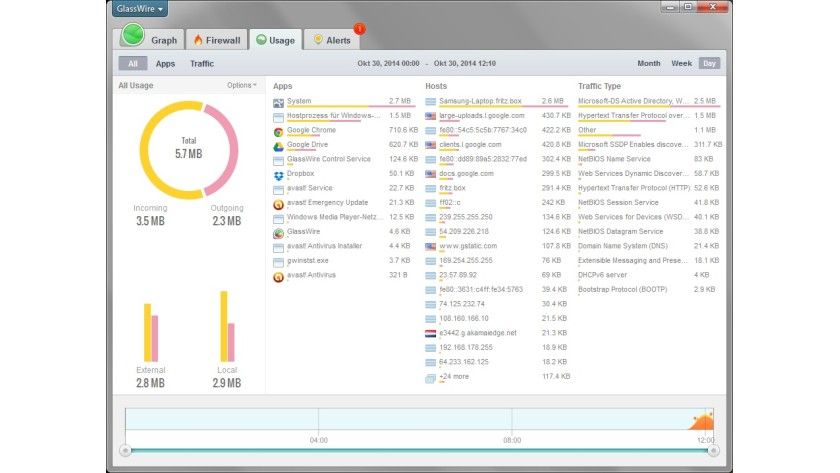The width and height of the screenshot is (840, 473).
Task: Select Bootstrap Protocol (BOOTP) traffic type
Action: click(622, 289)
